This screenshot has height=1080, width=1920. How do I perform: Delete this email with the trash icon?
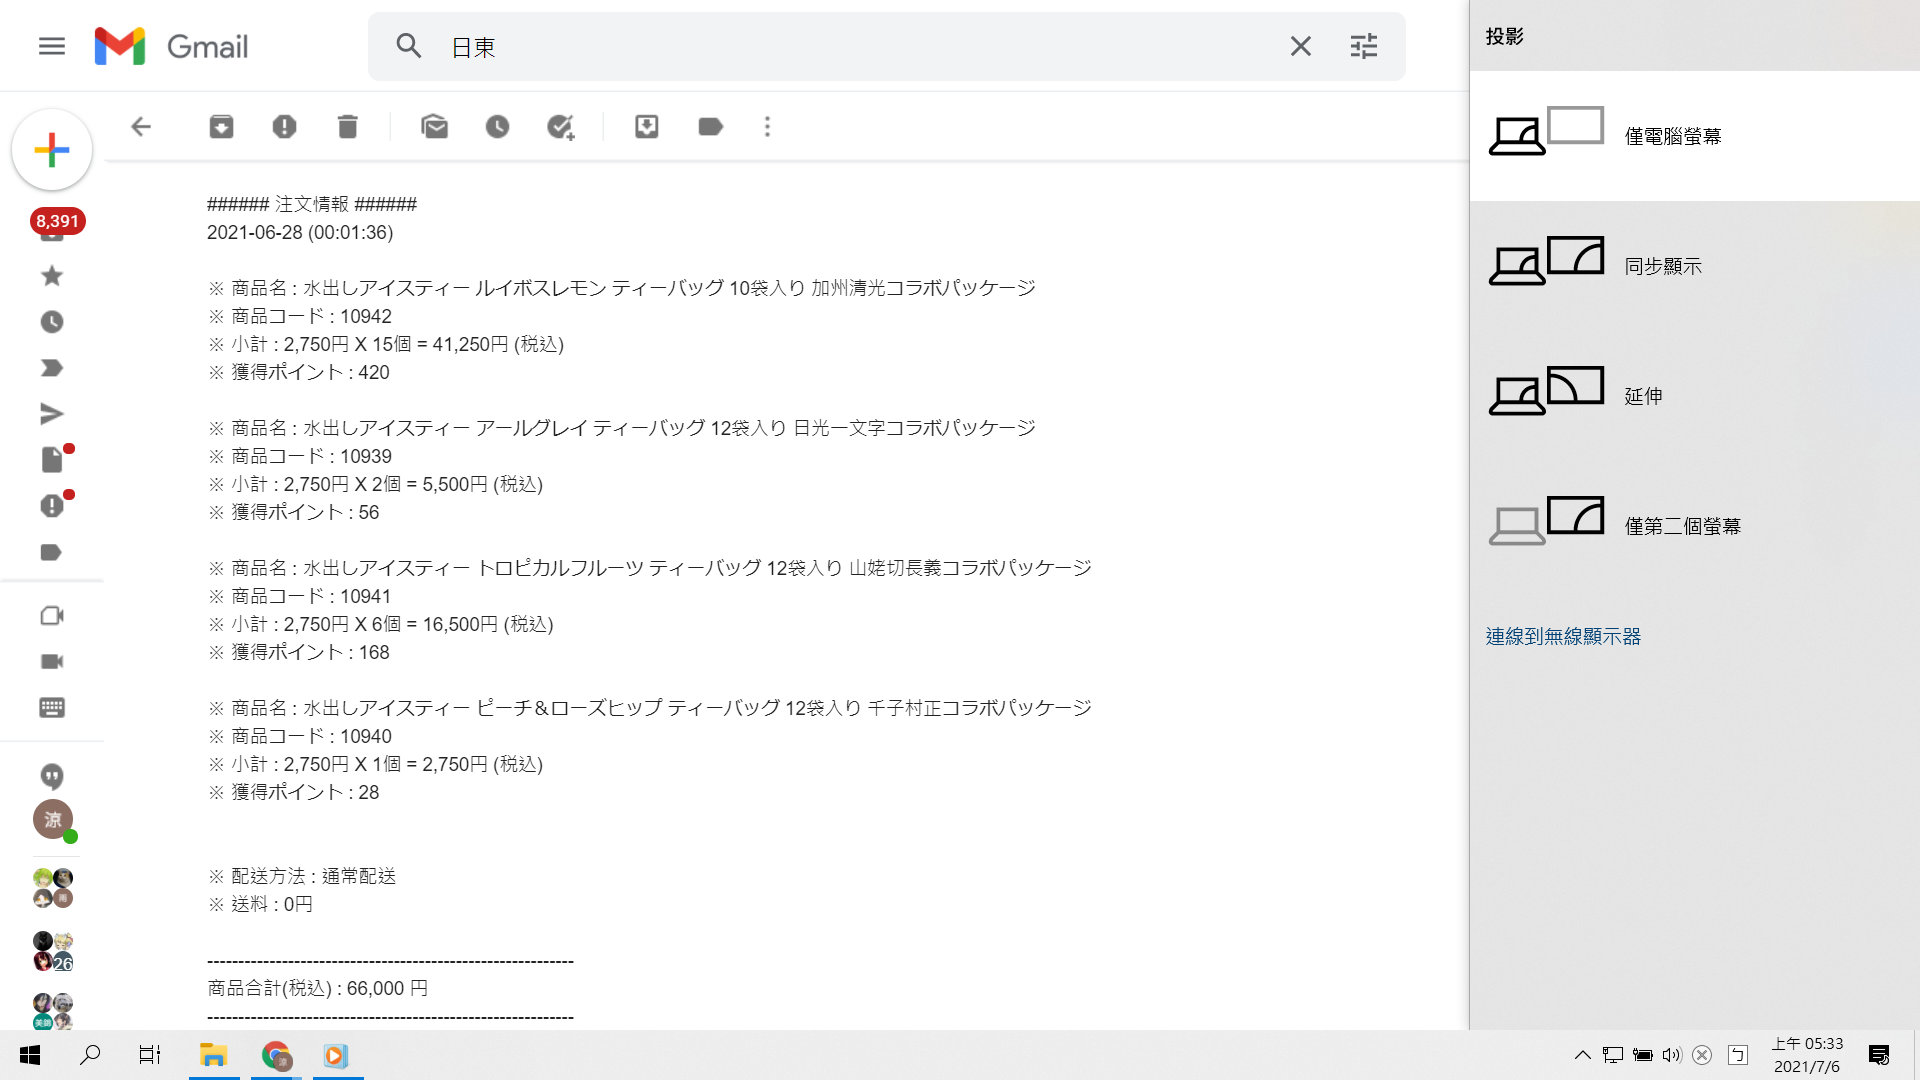coord(347,127)
